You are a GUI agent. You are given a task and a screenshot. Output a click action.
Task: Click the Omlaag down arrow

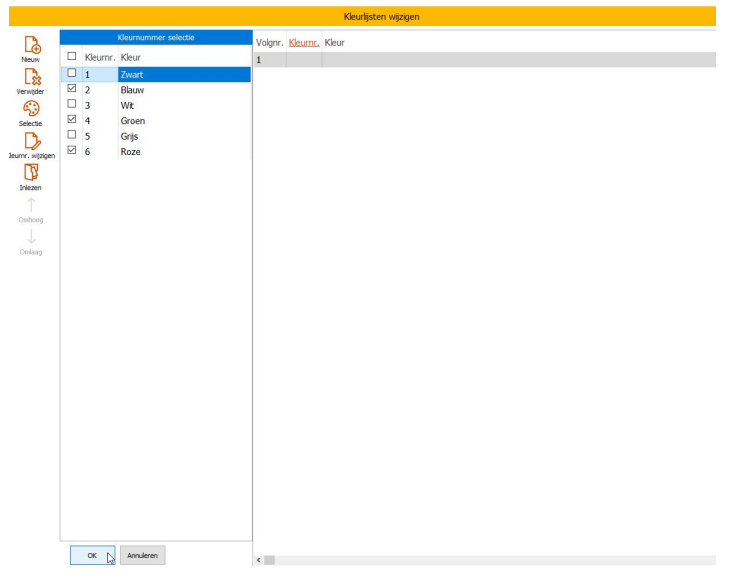[31, 236]
